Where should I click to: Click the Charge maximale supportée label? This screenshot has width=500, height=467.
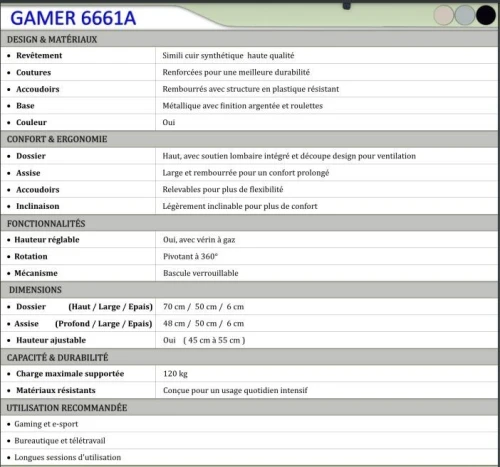[70, 374]
